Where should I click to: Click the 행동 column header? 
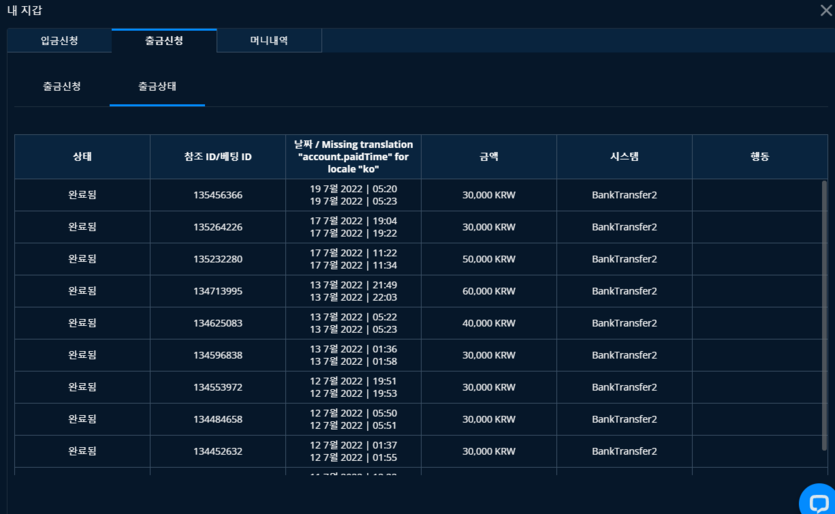759,157
